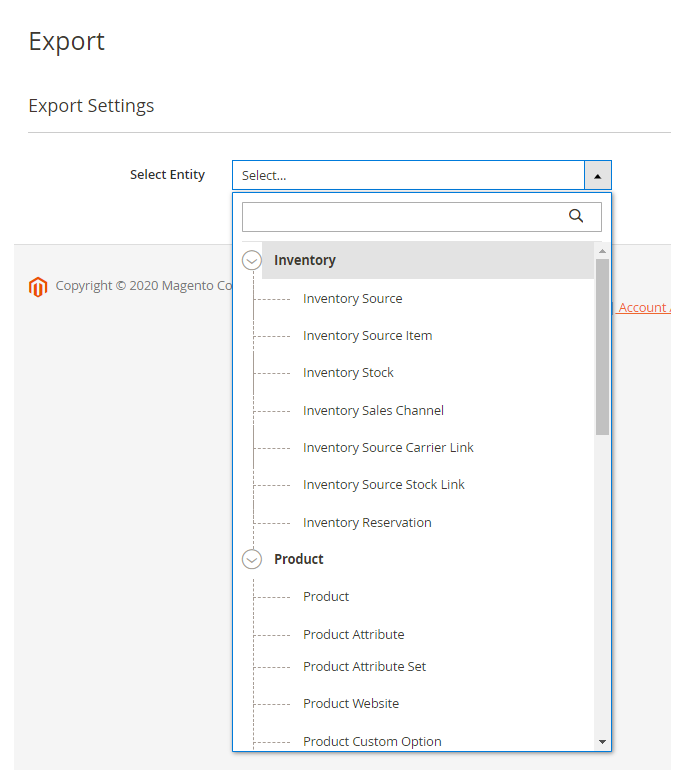This screenshot has width=685, height=784.
Task: Pick Product Attribute Set option
Action: 364,667
